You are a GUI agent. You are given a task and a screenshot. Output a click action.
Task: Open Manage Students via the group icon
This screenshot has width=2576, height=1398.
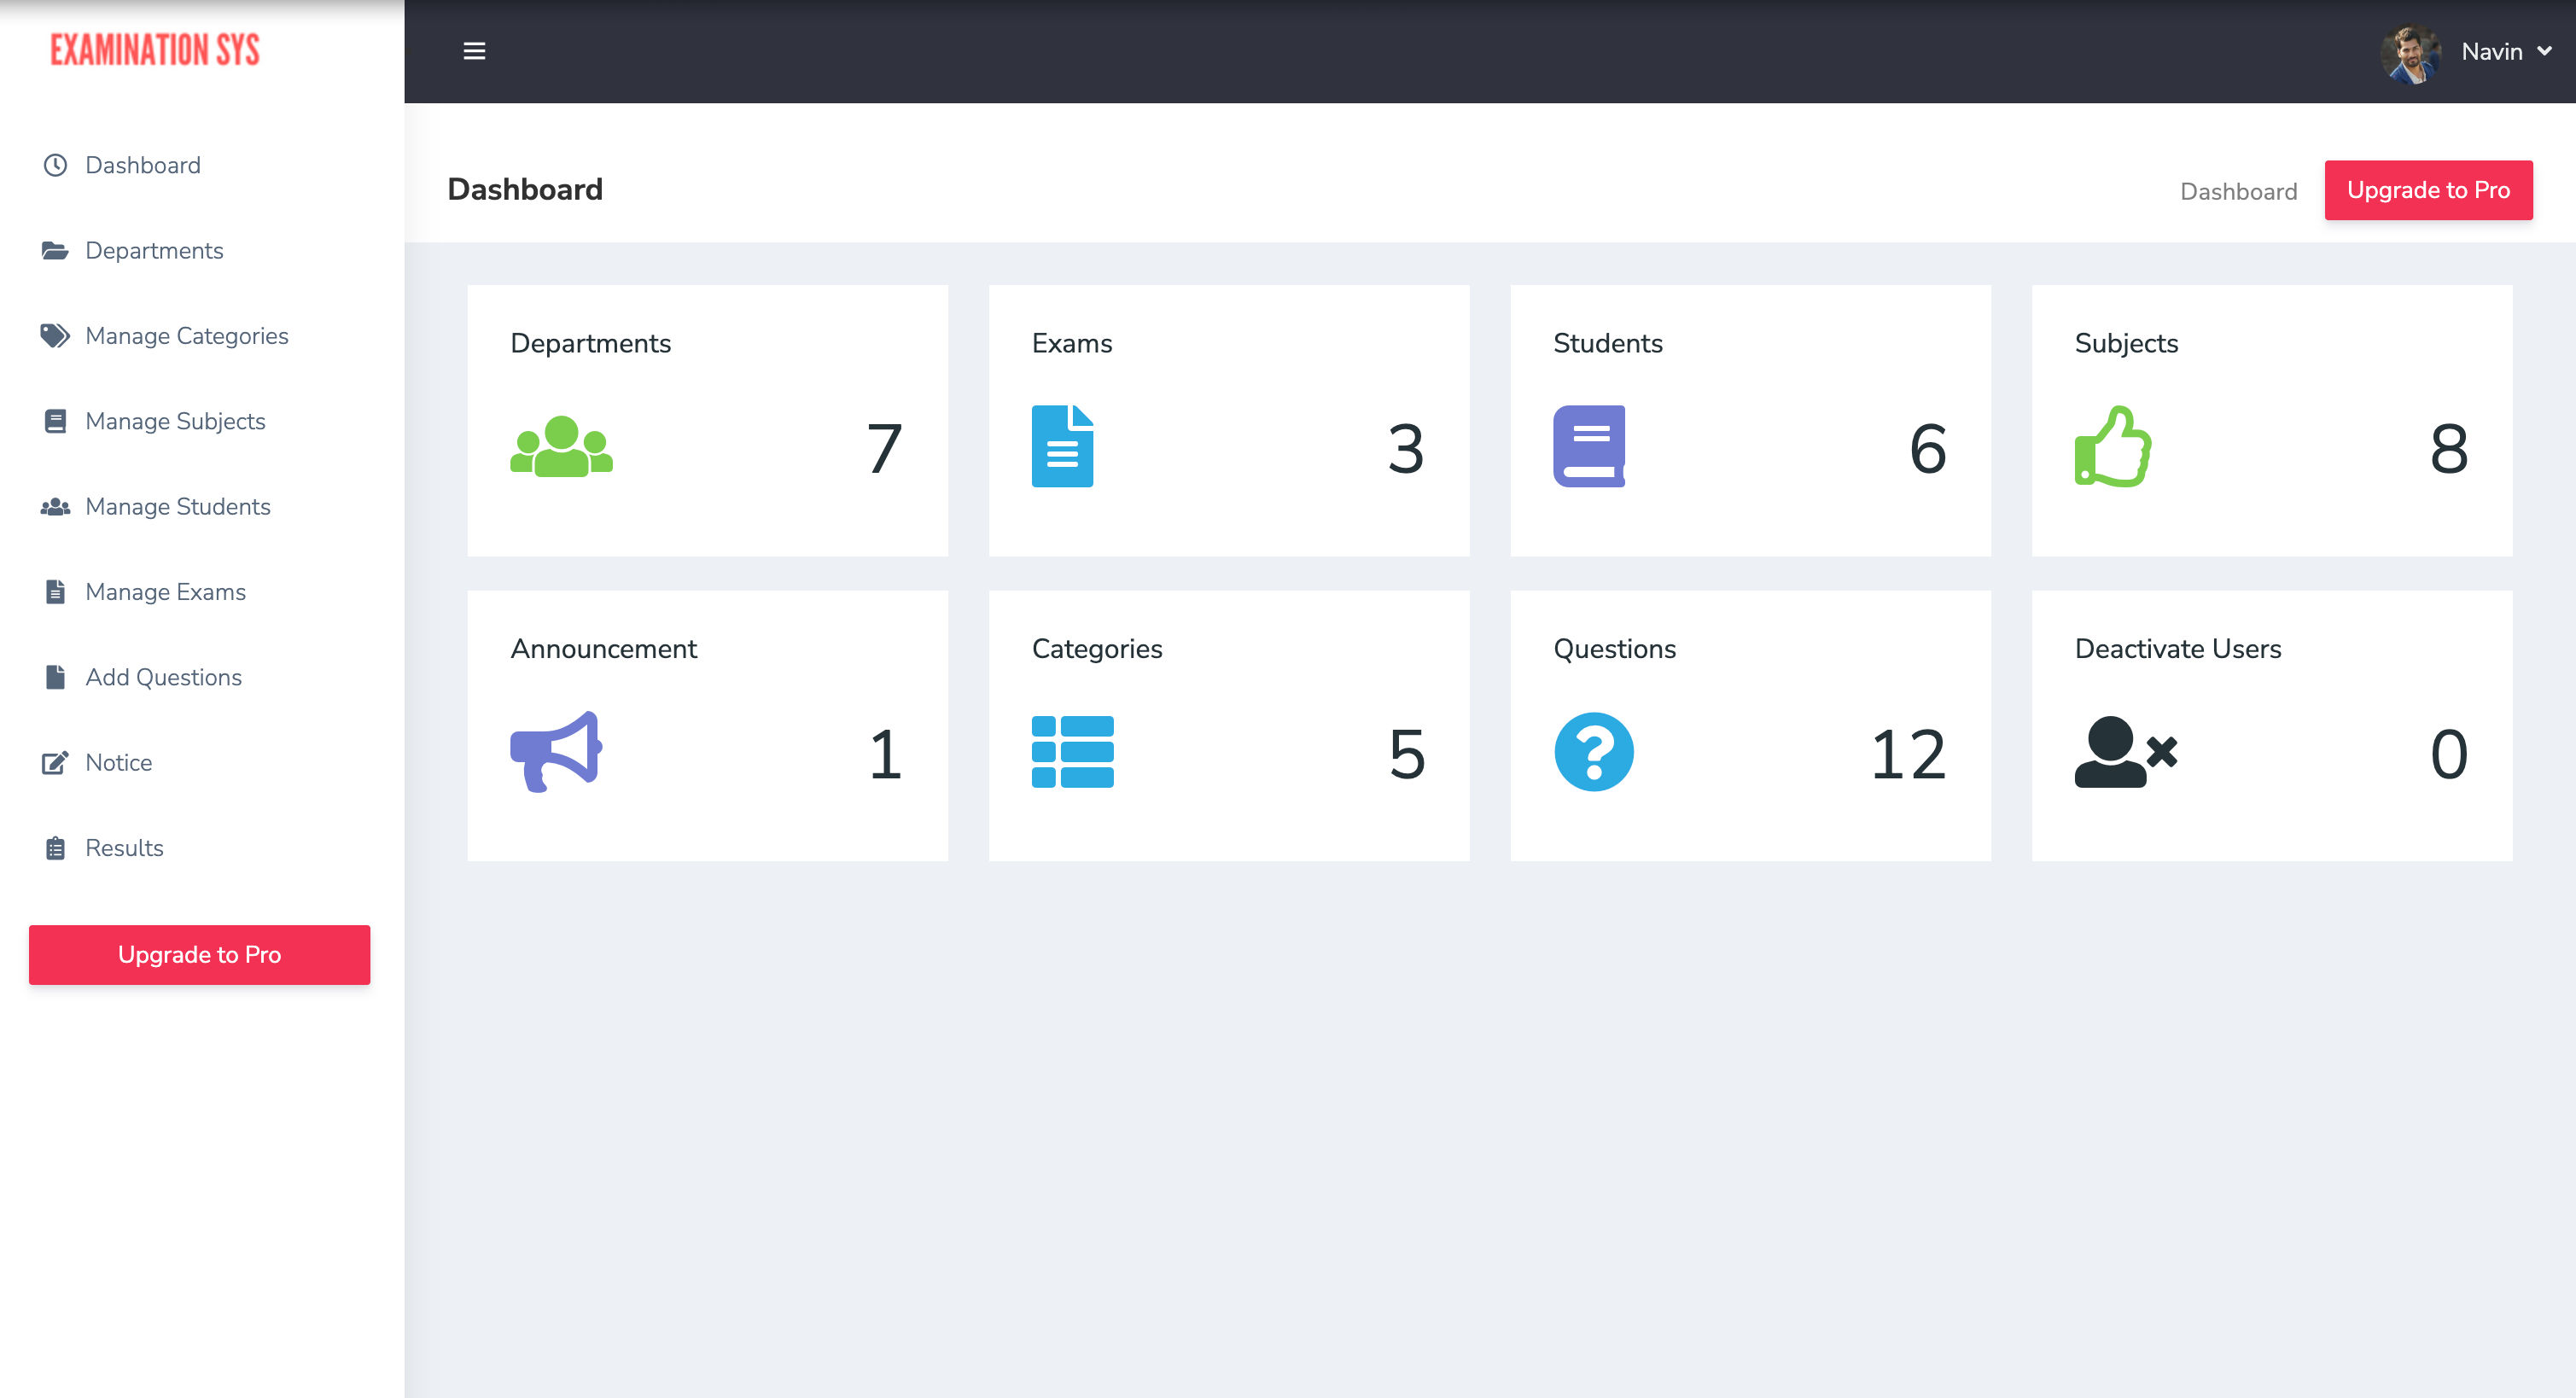coord(55,507)
